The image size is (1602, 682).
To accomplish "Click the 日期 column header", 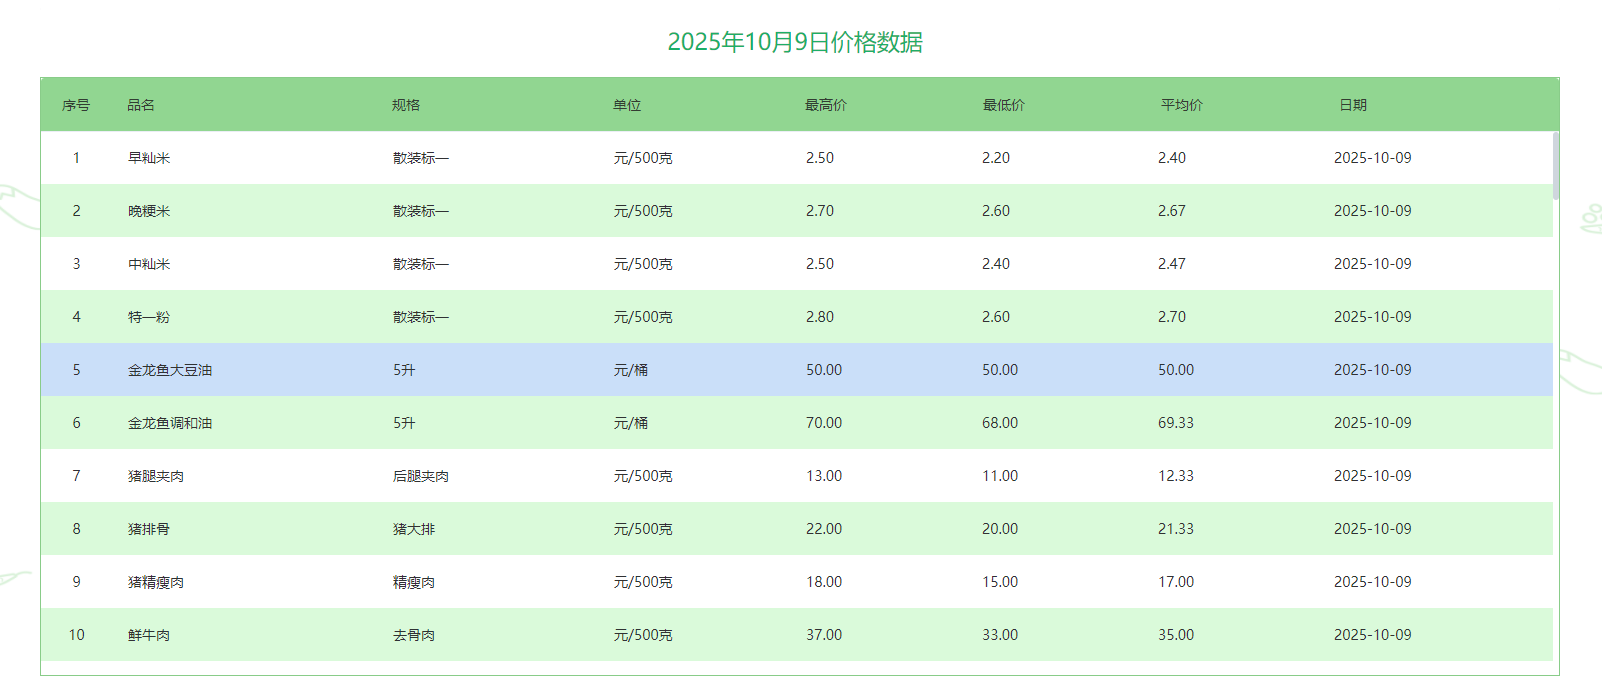I will point(1353,105).
